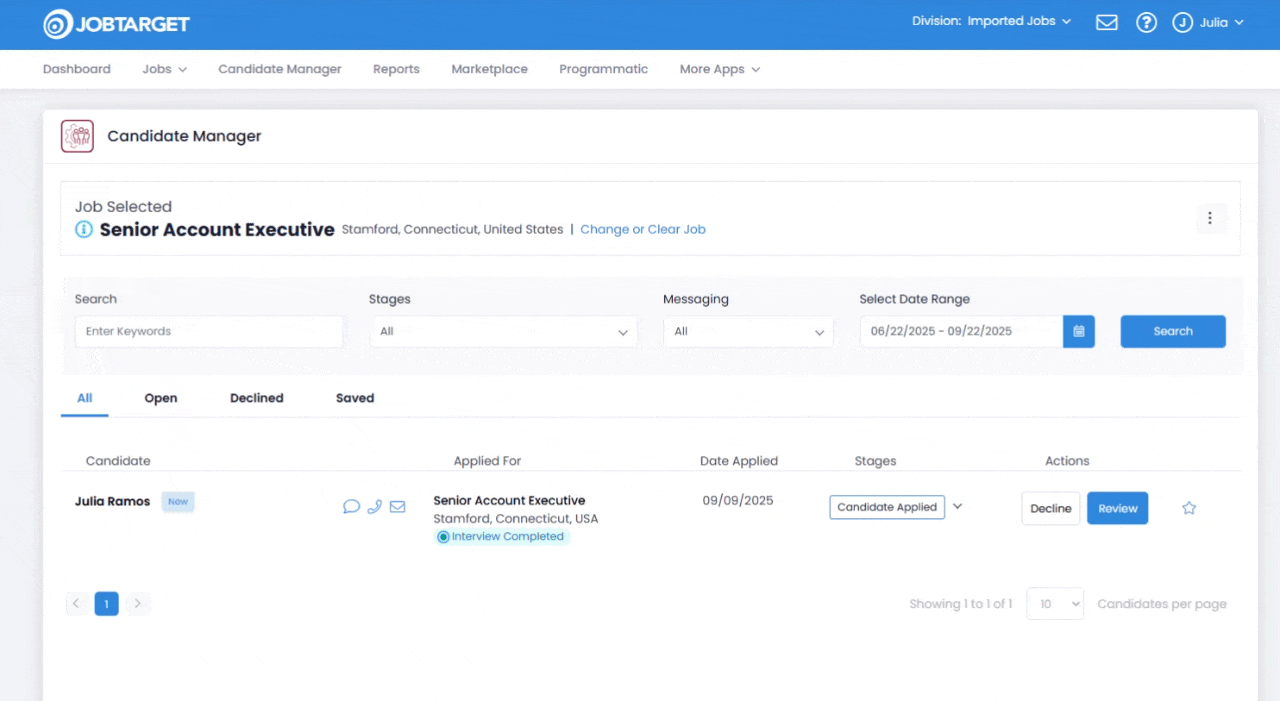Click the job info icon beside Senior Account Executive
This screenshot has height=701, width=1280.
(84, 230)
